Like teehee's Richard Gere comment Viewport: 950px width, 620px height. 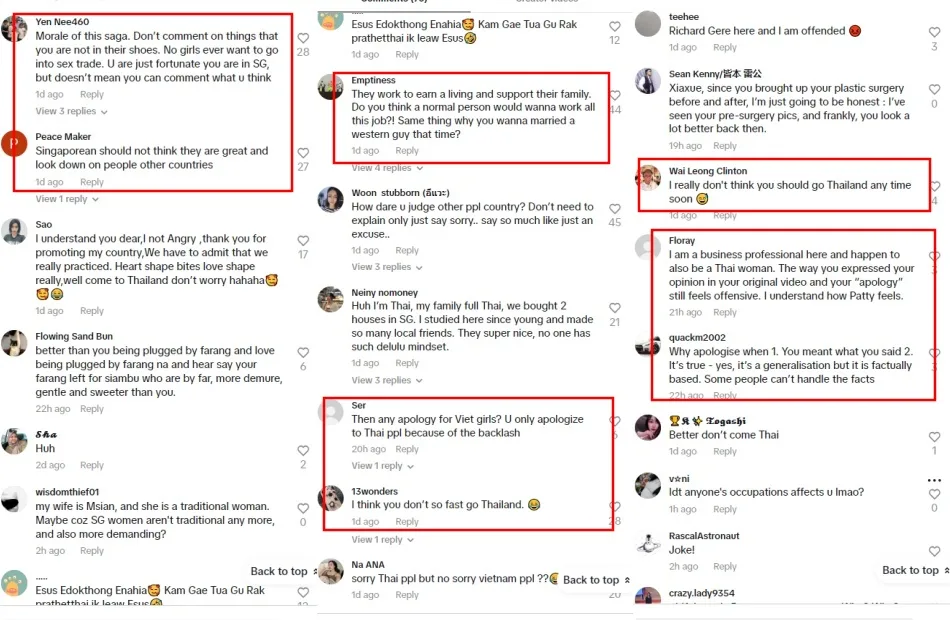click(x=935, y=33)
